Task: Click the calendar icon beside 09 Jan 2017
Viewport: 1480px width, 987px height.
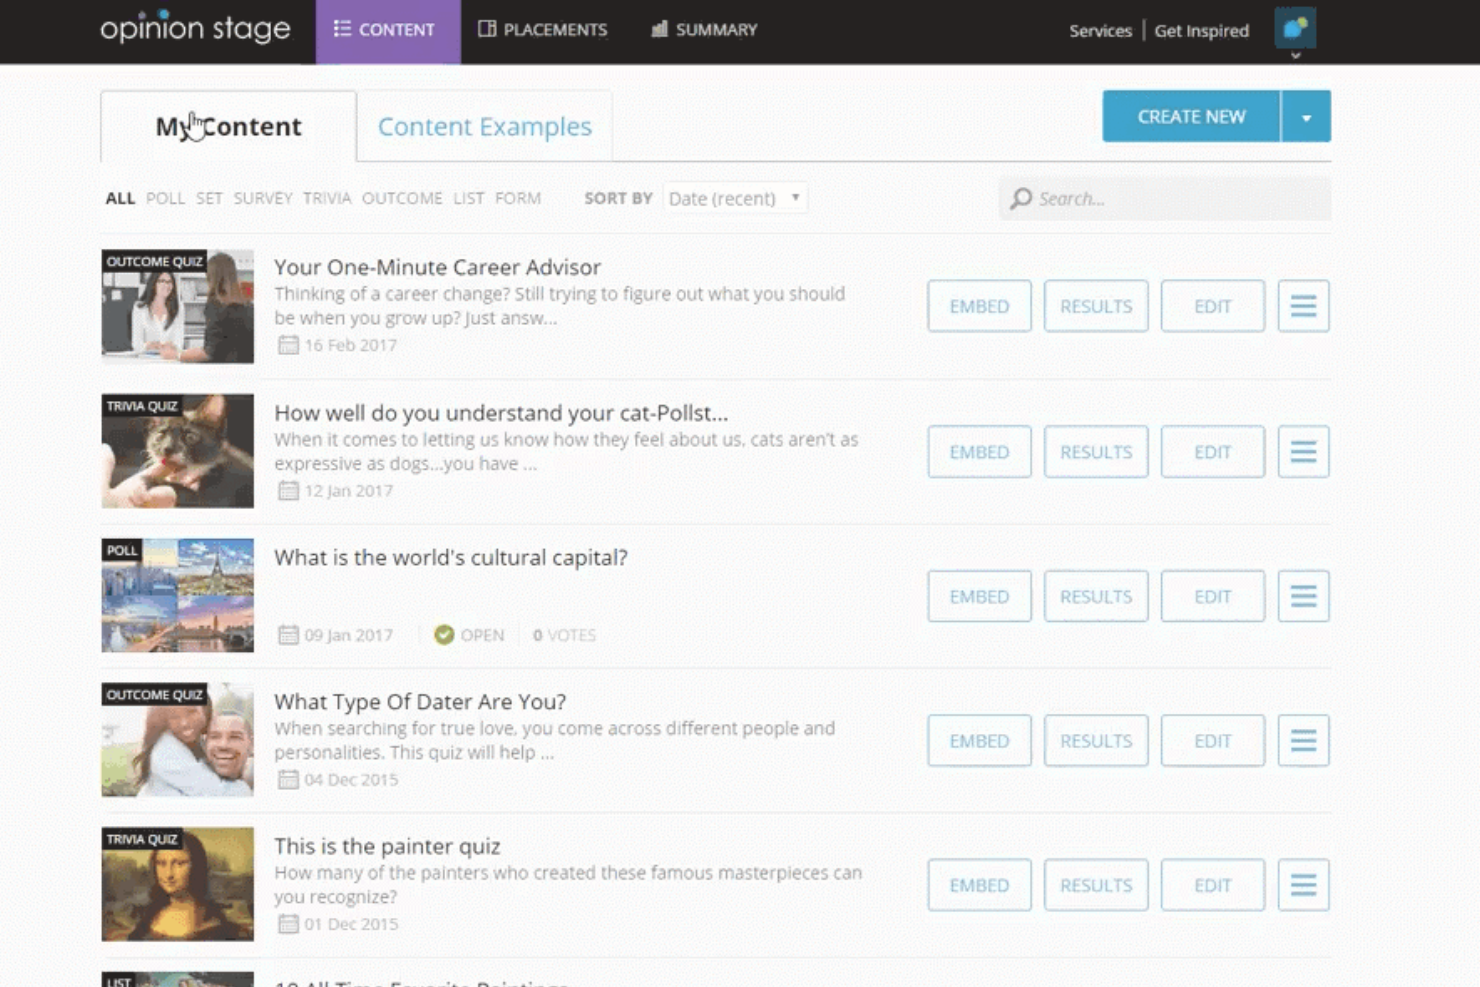Action: [x=290, y=634]
